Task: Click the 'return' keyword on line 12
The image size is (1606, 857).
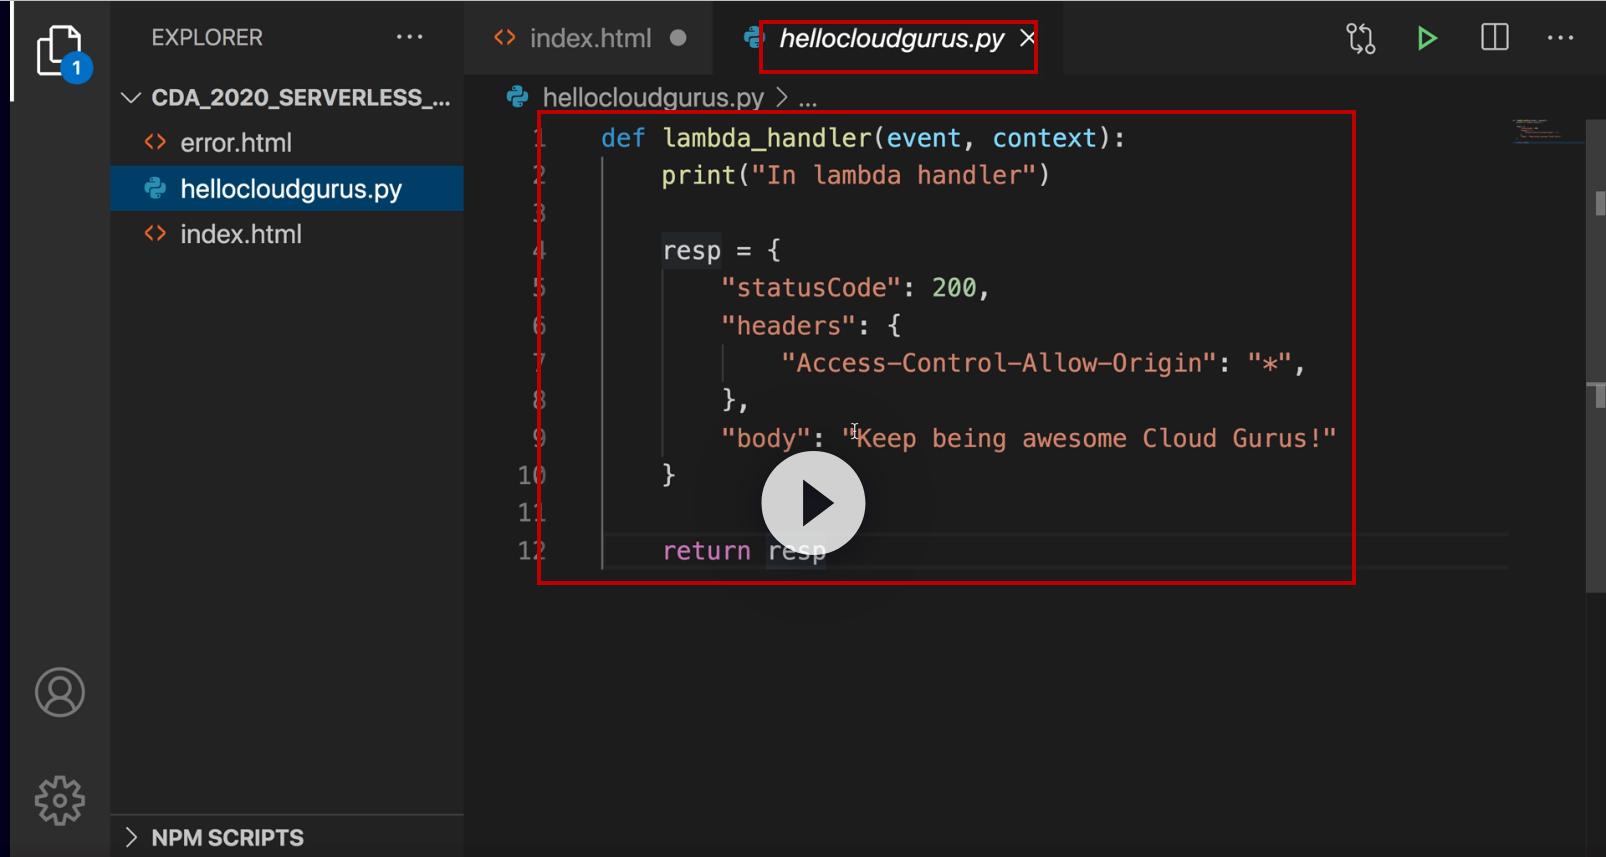Action: point(706,551)
